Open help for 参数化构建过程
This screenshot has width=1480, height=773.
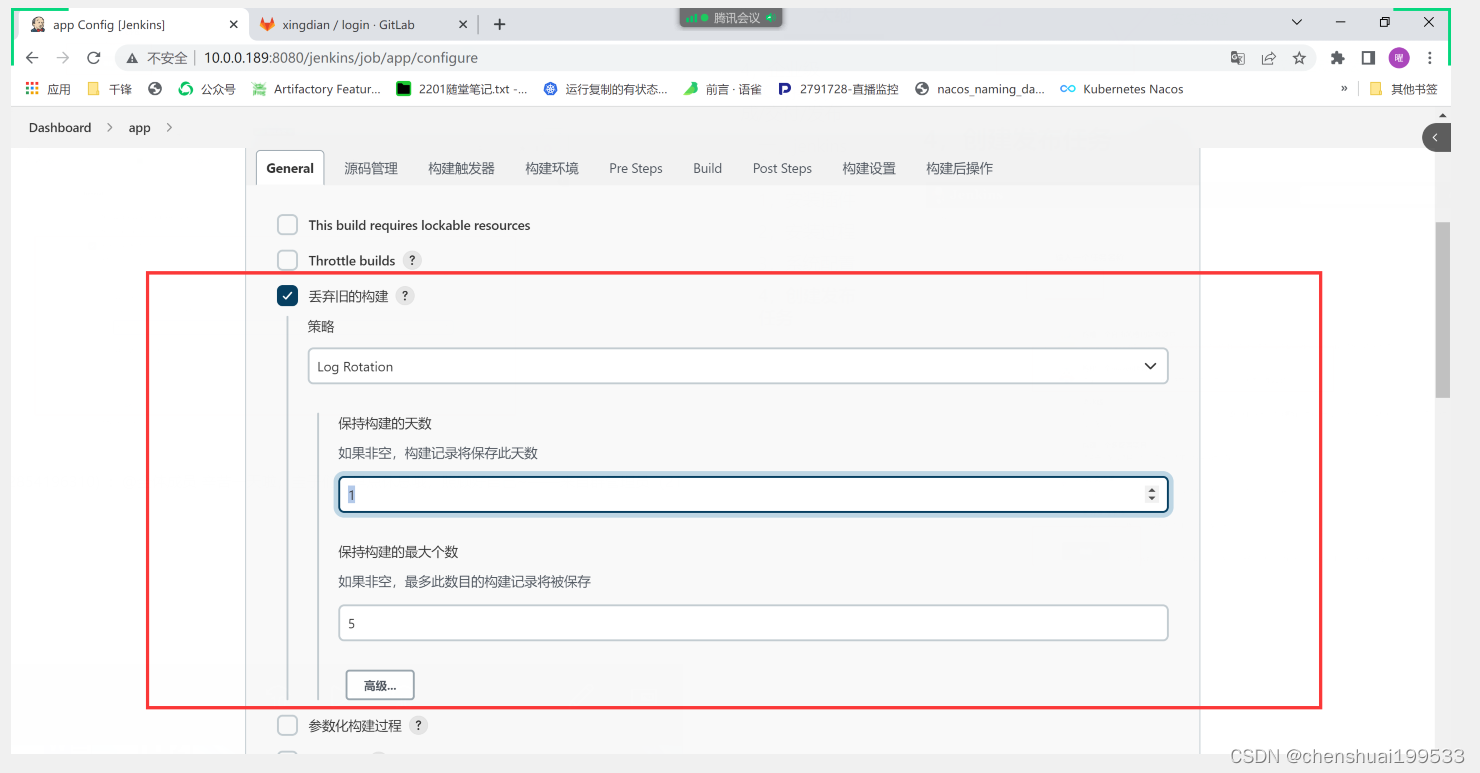[x=418, y=725]
